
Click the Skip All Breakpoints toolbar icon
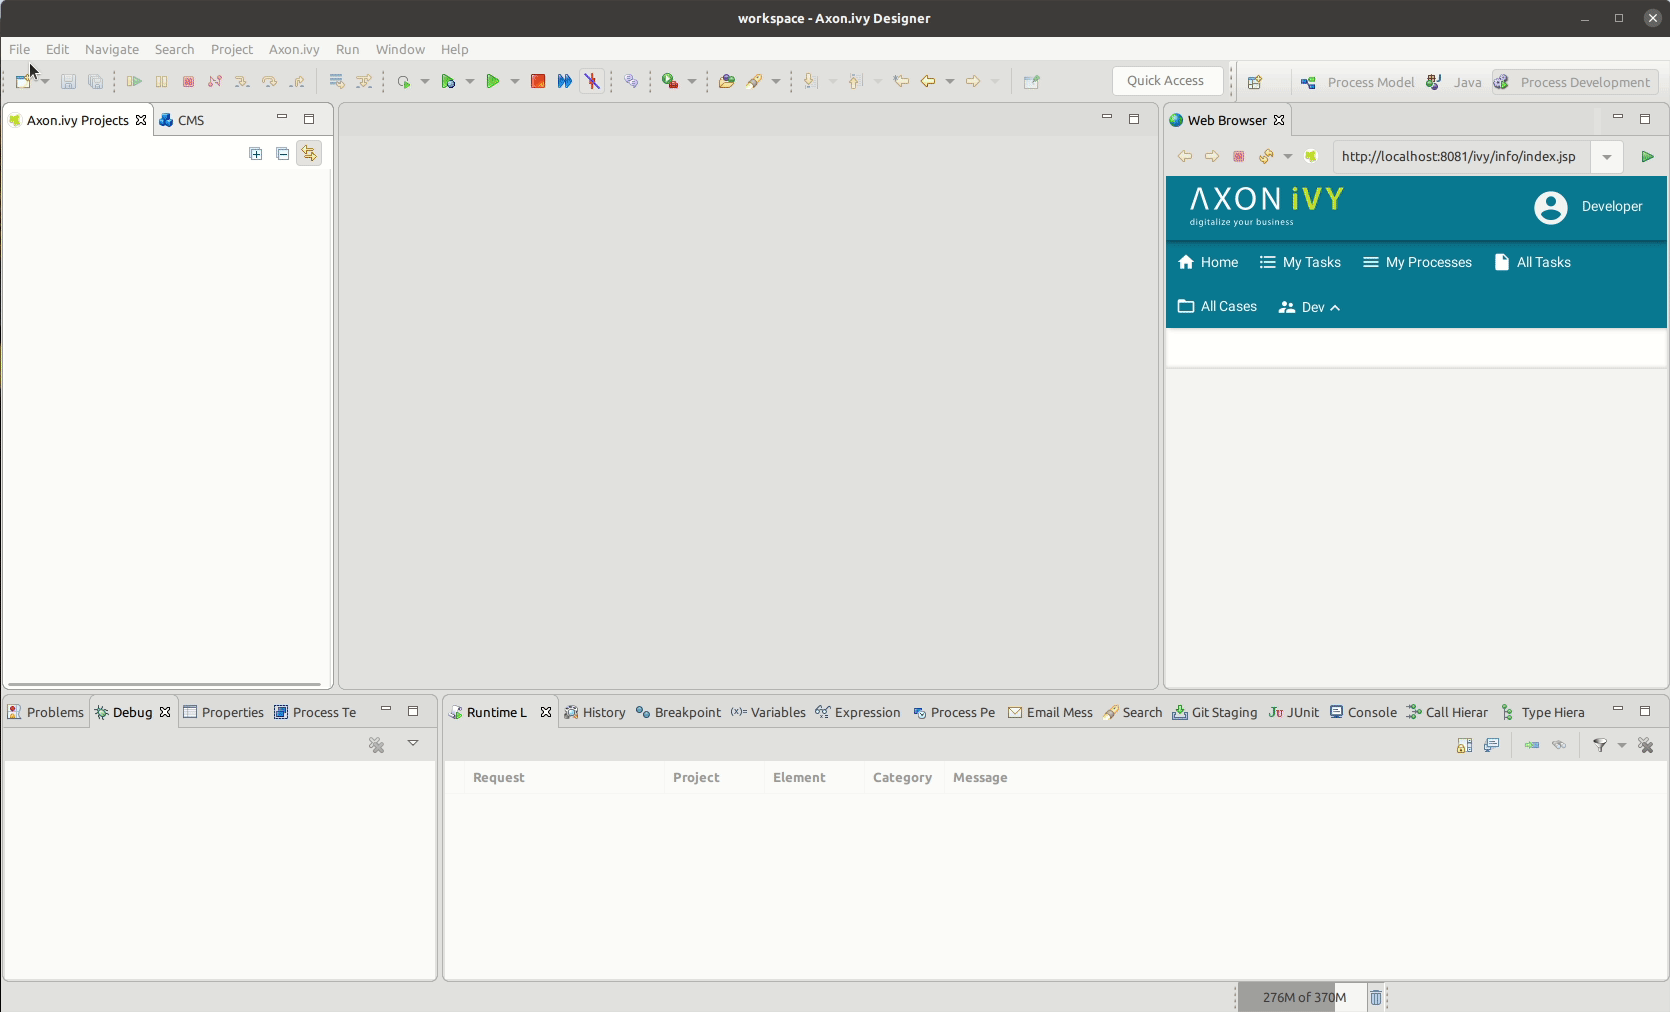tap(592, 82)
